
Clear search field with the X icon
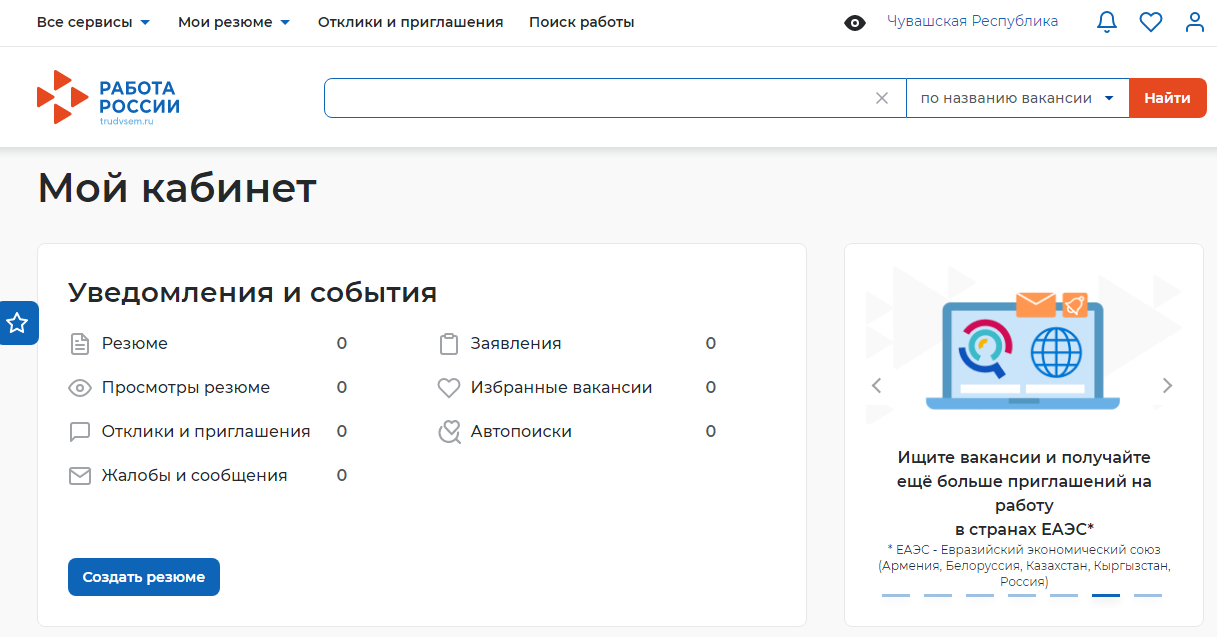click(882, 98)
